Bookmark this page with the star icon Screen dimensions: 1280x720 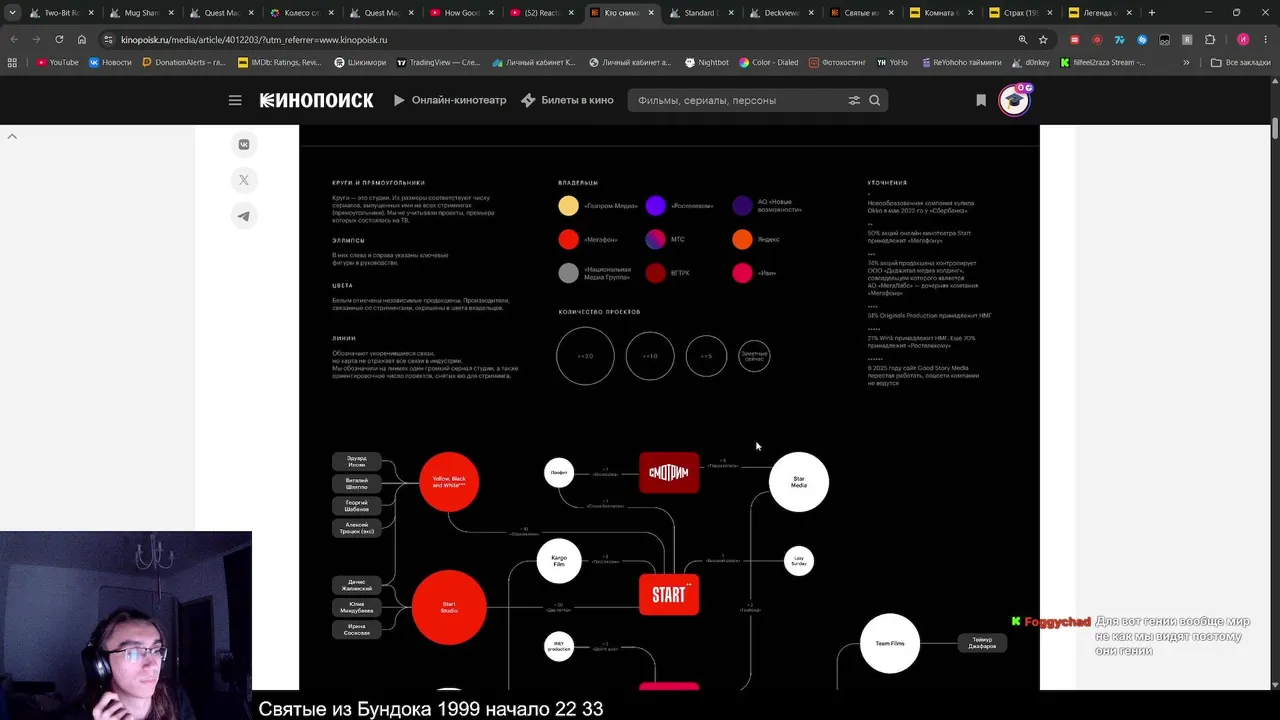tap(1043, 39)
